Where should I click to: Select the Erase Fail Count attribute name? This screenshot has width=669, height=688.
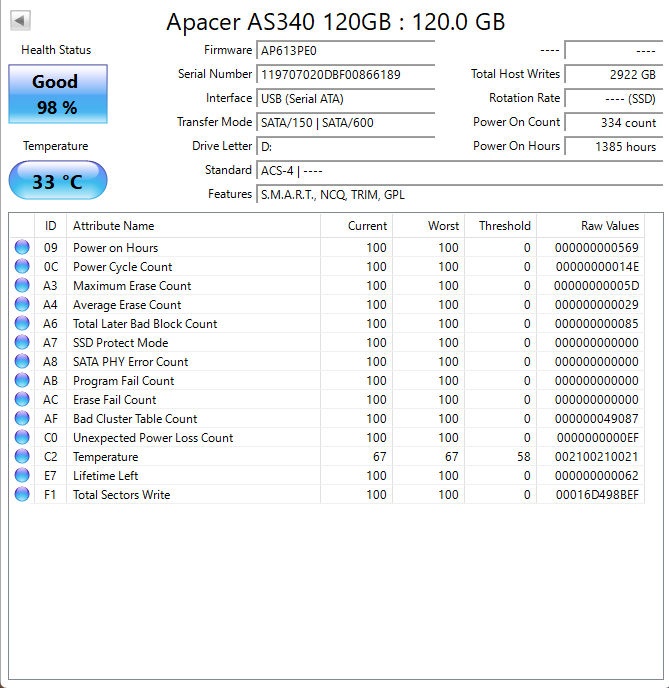coord(114,400)
